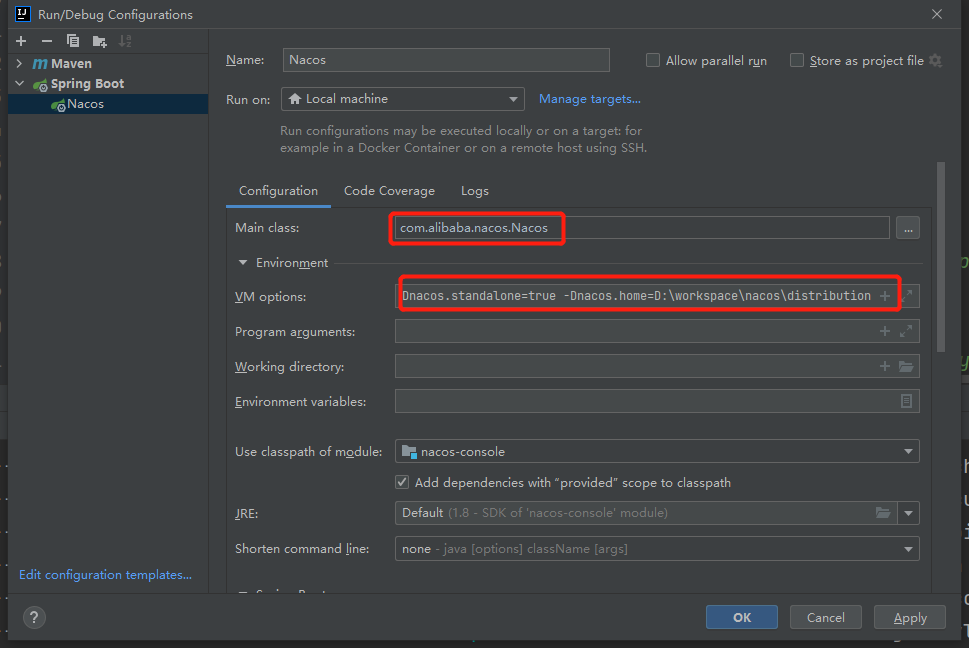Insert macro in Working directory field

[x=885, y=366]
